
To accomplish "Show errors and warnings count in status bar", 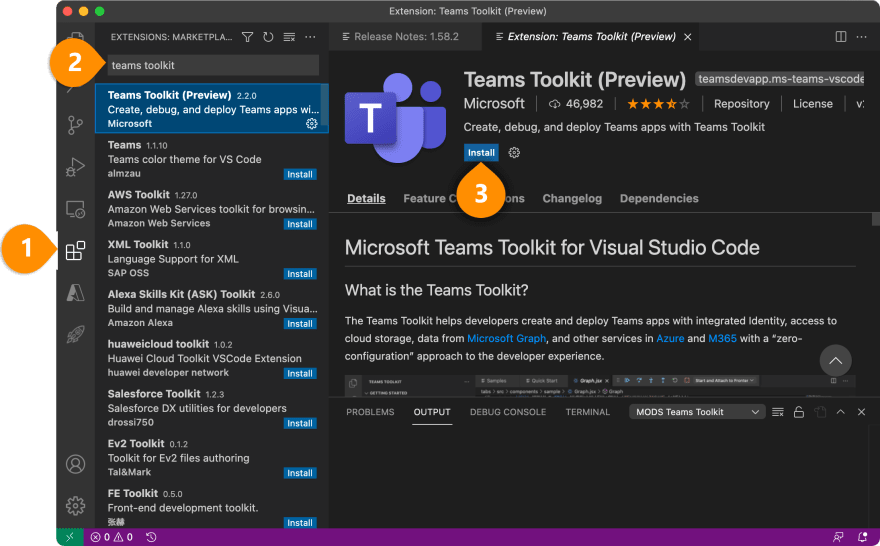I will tap(112, 537).
